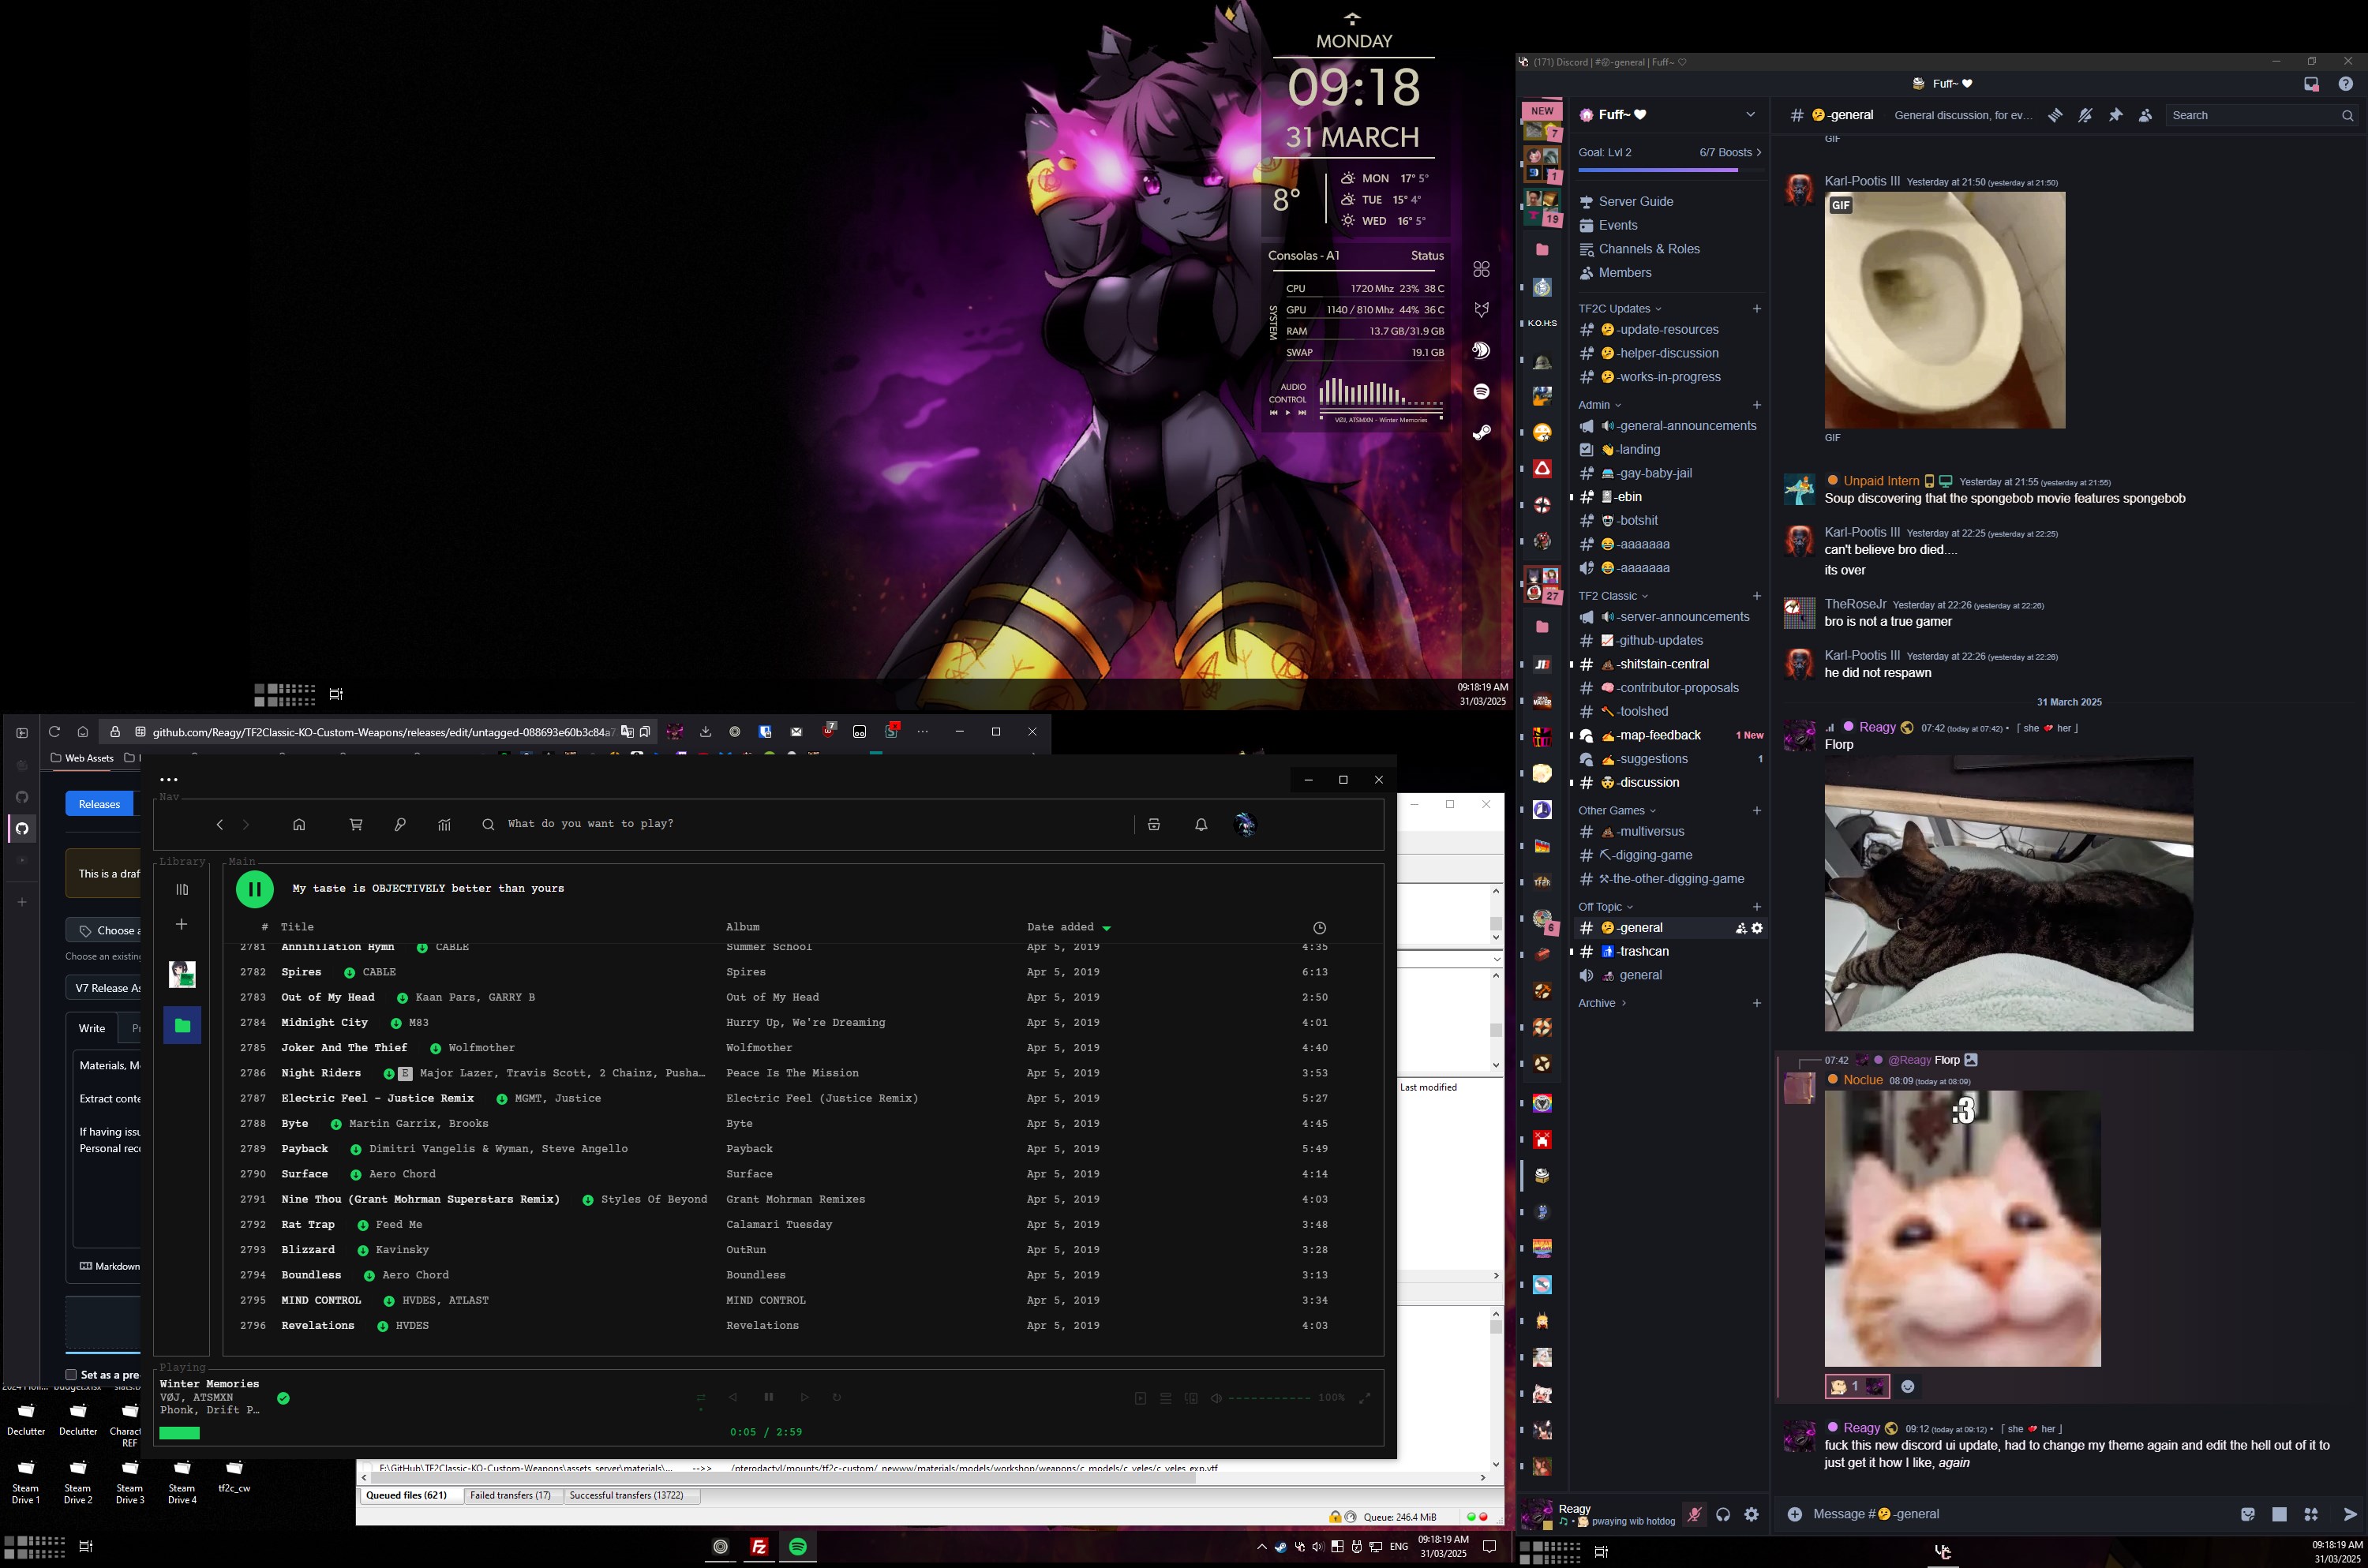Click create plus icon in Spotify library
2368x1568 pixels.
pos(182,924)
